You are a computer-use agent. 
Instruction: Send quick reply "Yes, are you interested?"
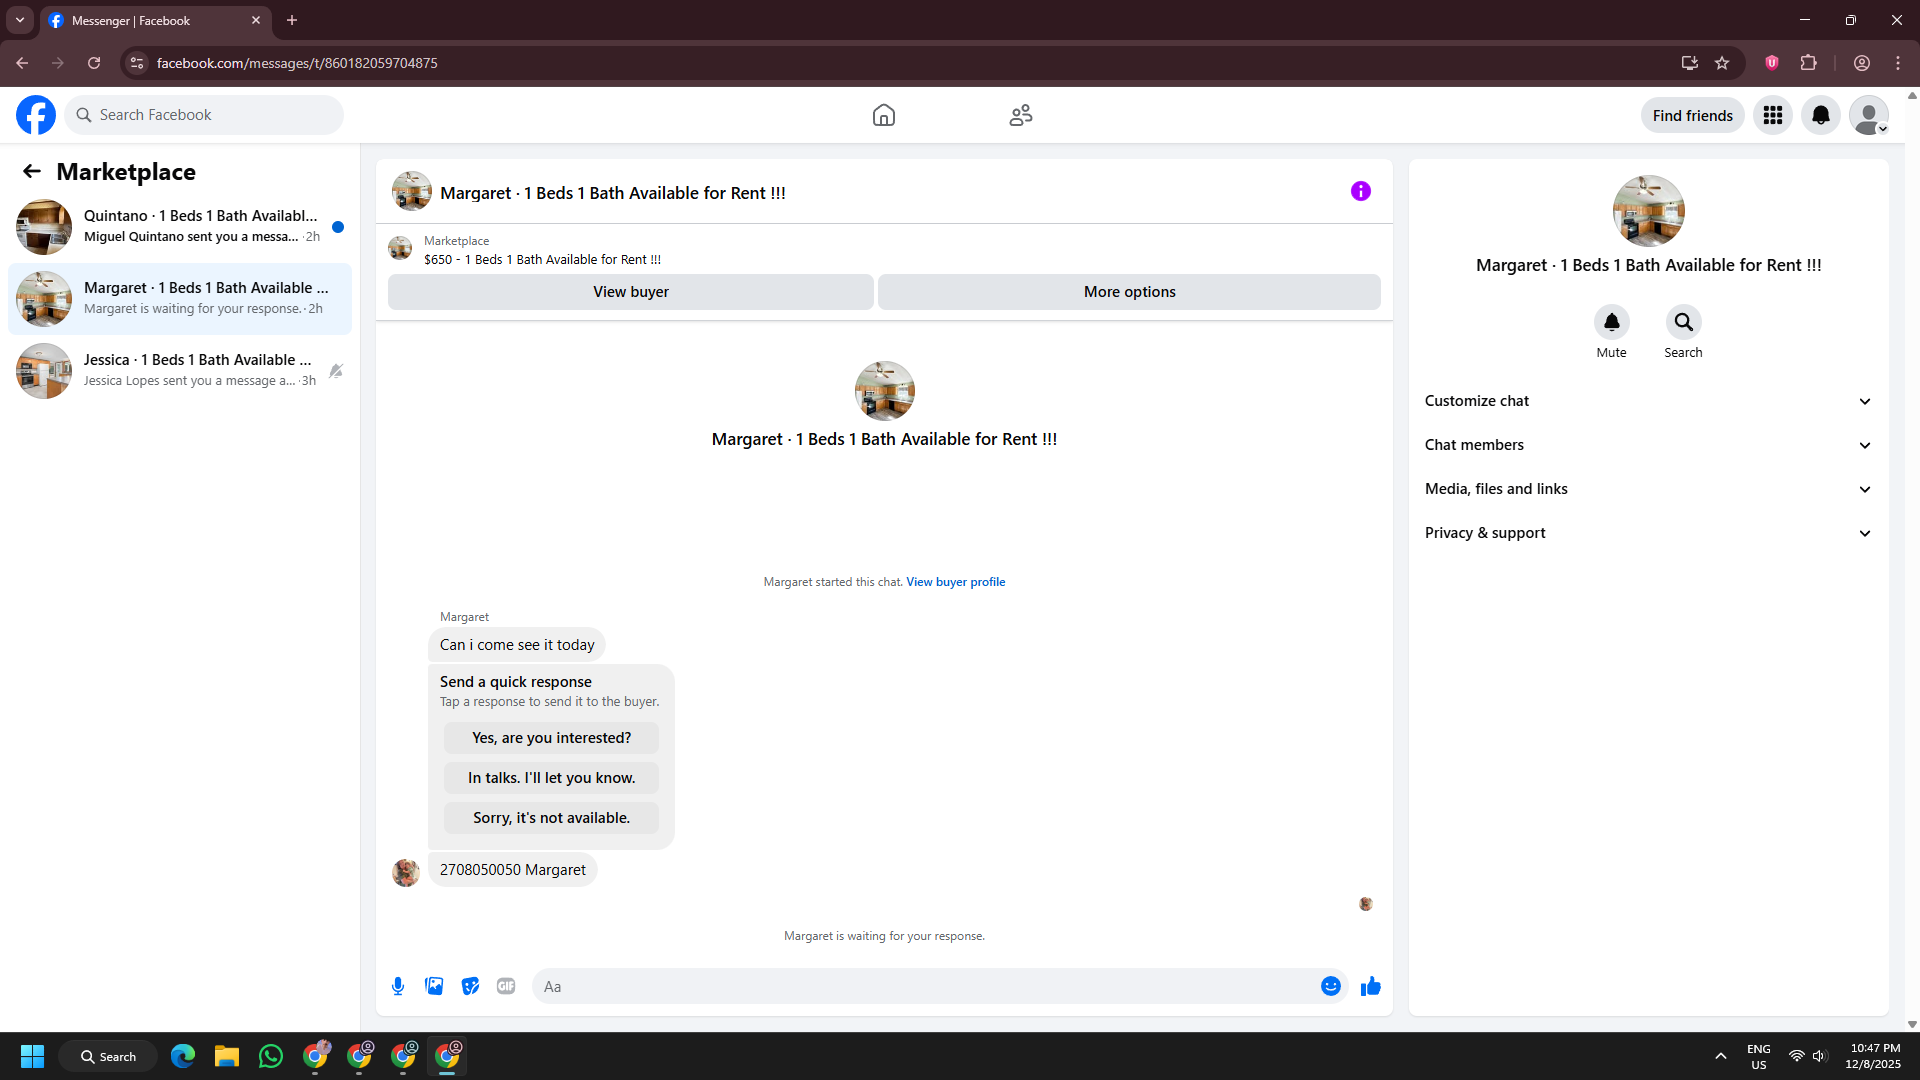[x=552, y=738]
